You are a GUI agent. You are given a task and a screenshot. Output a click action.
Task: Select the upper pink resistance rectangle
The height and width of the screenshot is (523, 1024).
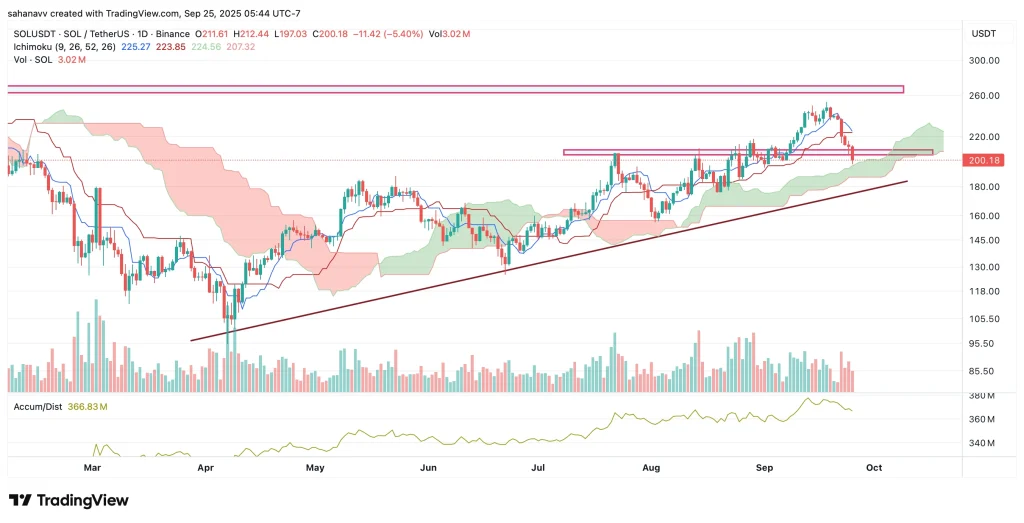(x=455, y=89)
